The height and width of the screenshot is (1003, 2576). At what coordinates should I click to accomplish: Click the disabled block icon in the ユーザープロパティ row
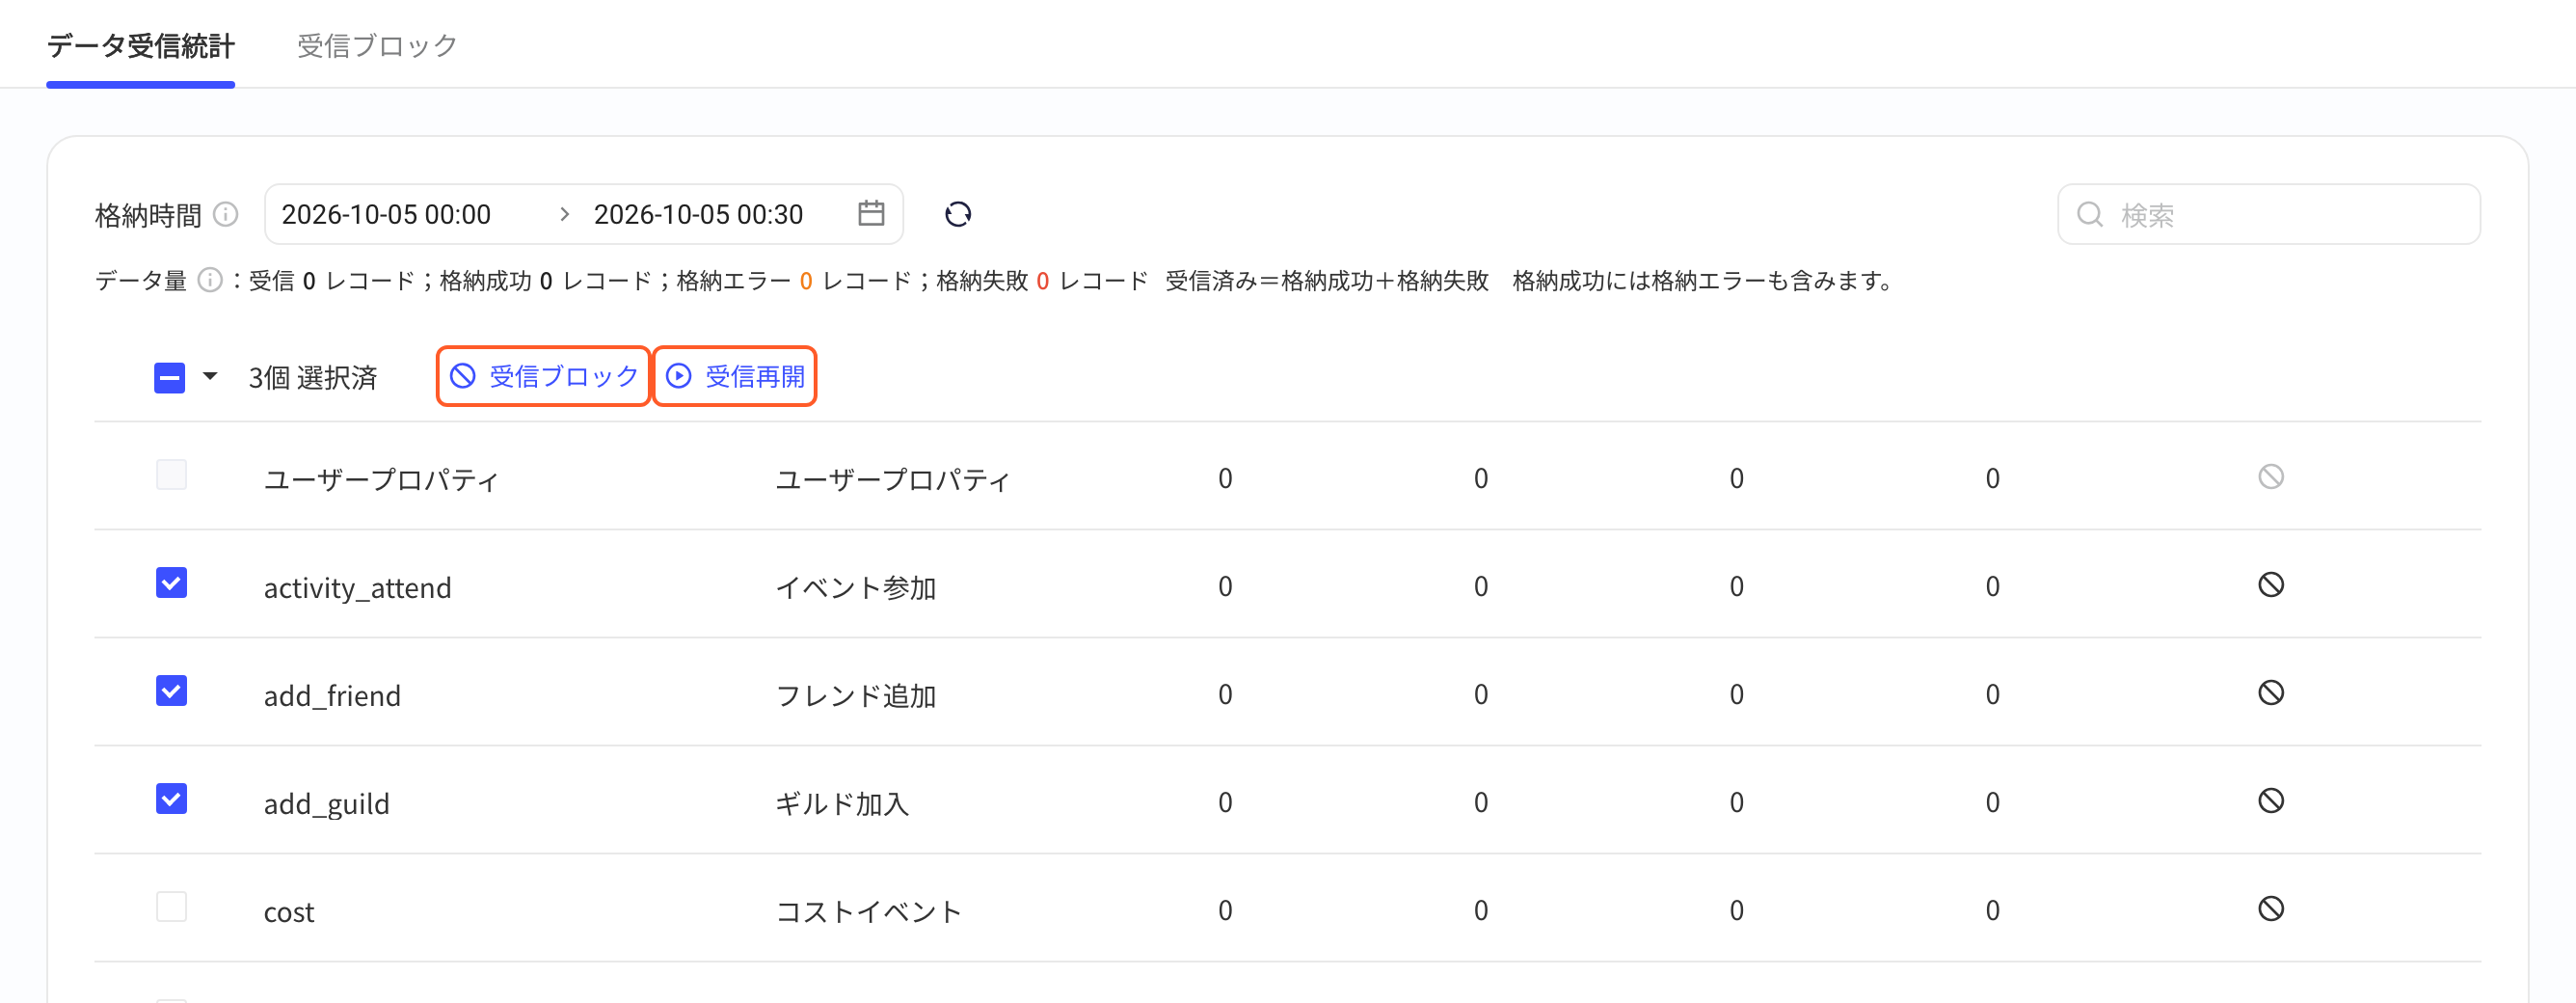(2270, 477)
